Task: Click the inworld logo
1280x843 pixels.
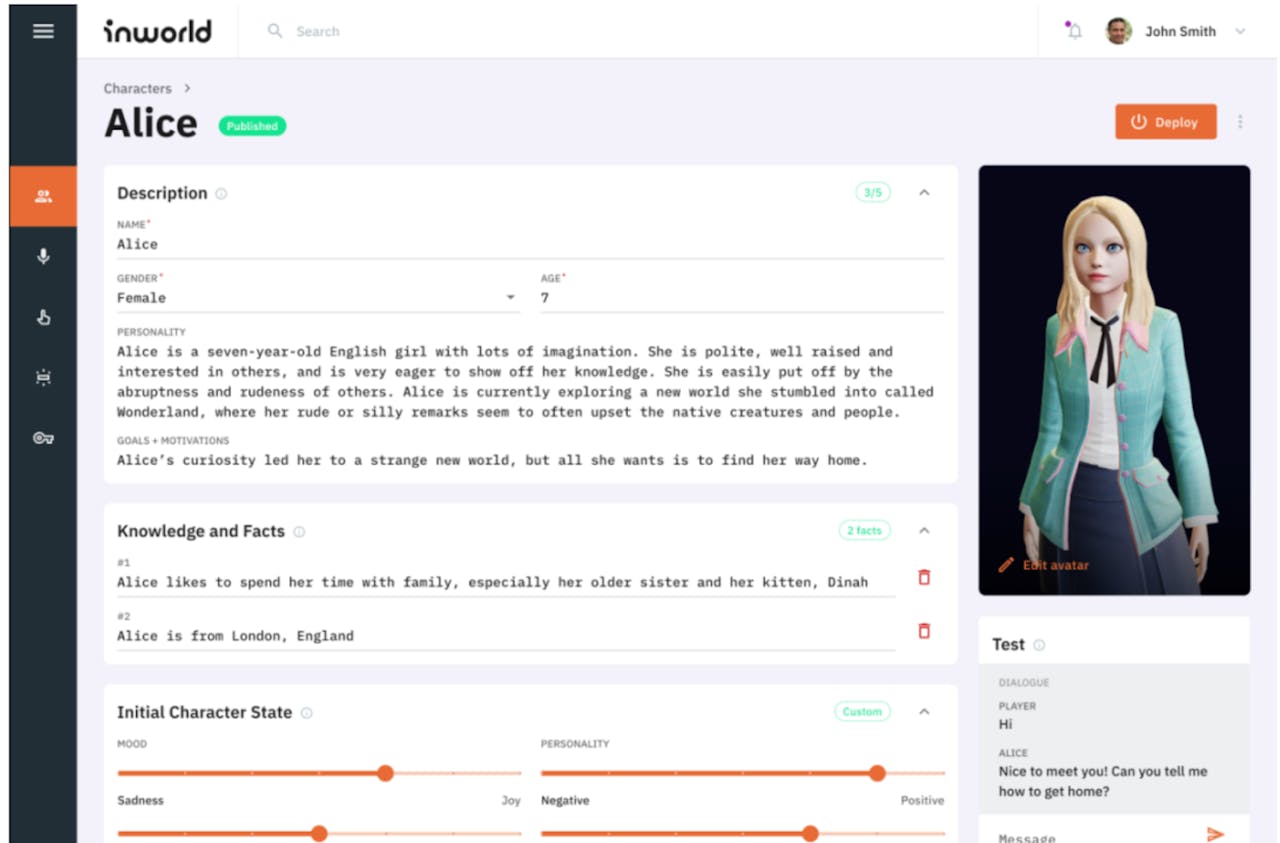Action: (x=158, y=31)
